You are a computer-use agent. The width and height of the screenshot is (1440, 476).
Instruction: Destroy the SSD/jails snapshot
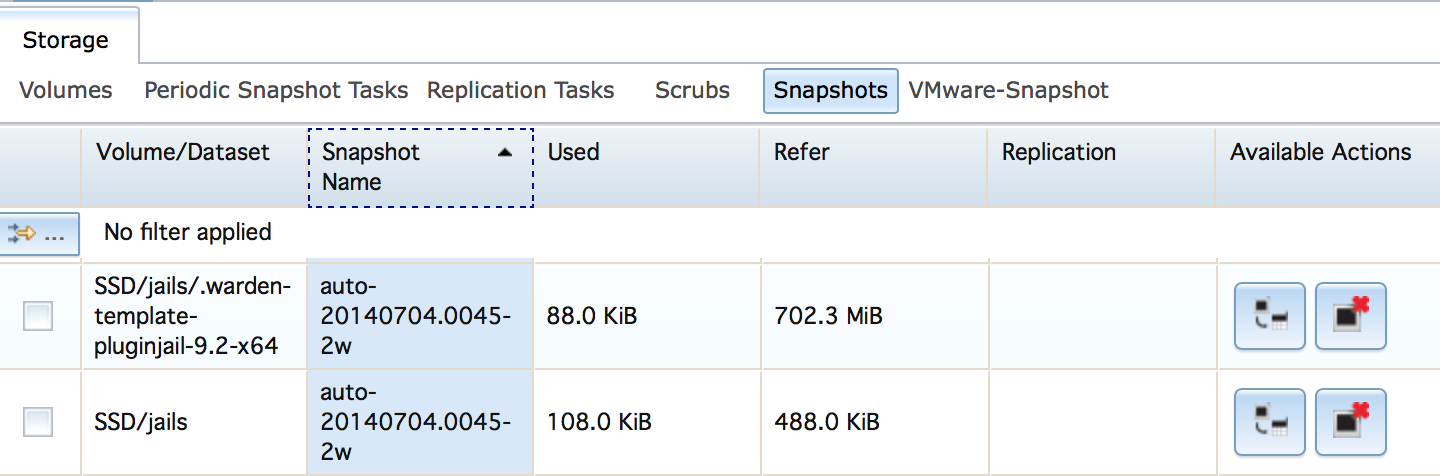(1351, 422)
